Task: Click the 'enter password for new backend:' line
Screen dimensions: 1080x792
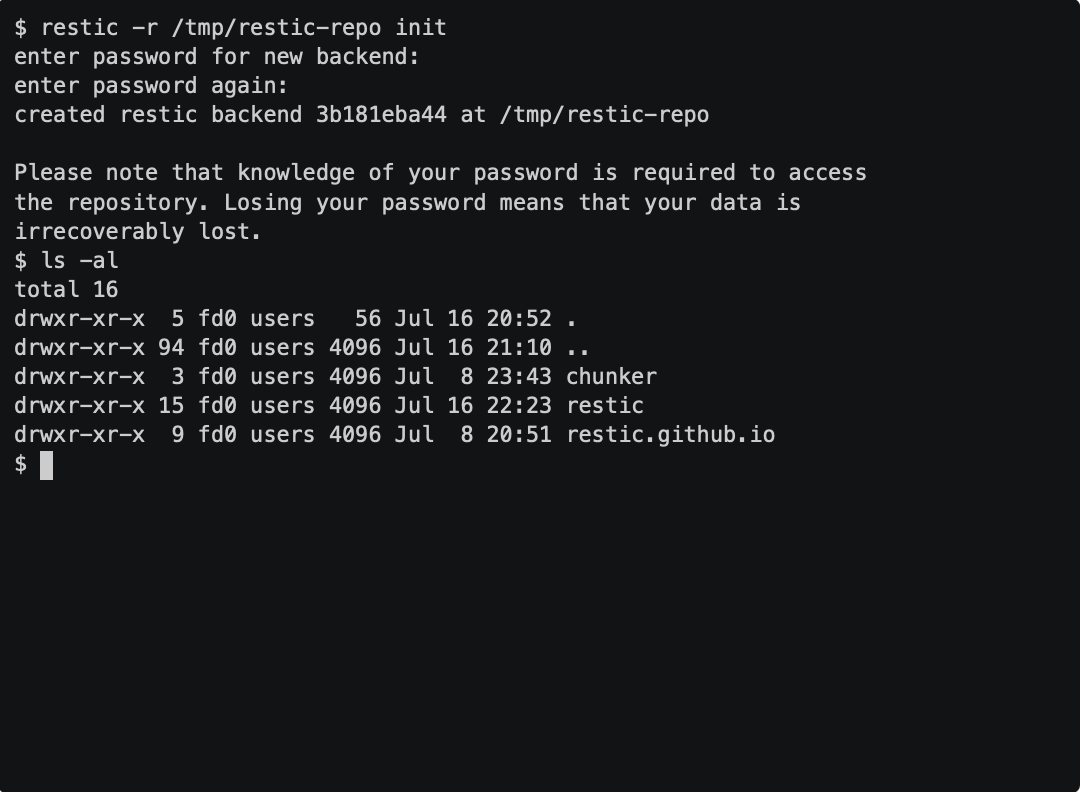Action: coord(216,57)
